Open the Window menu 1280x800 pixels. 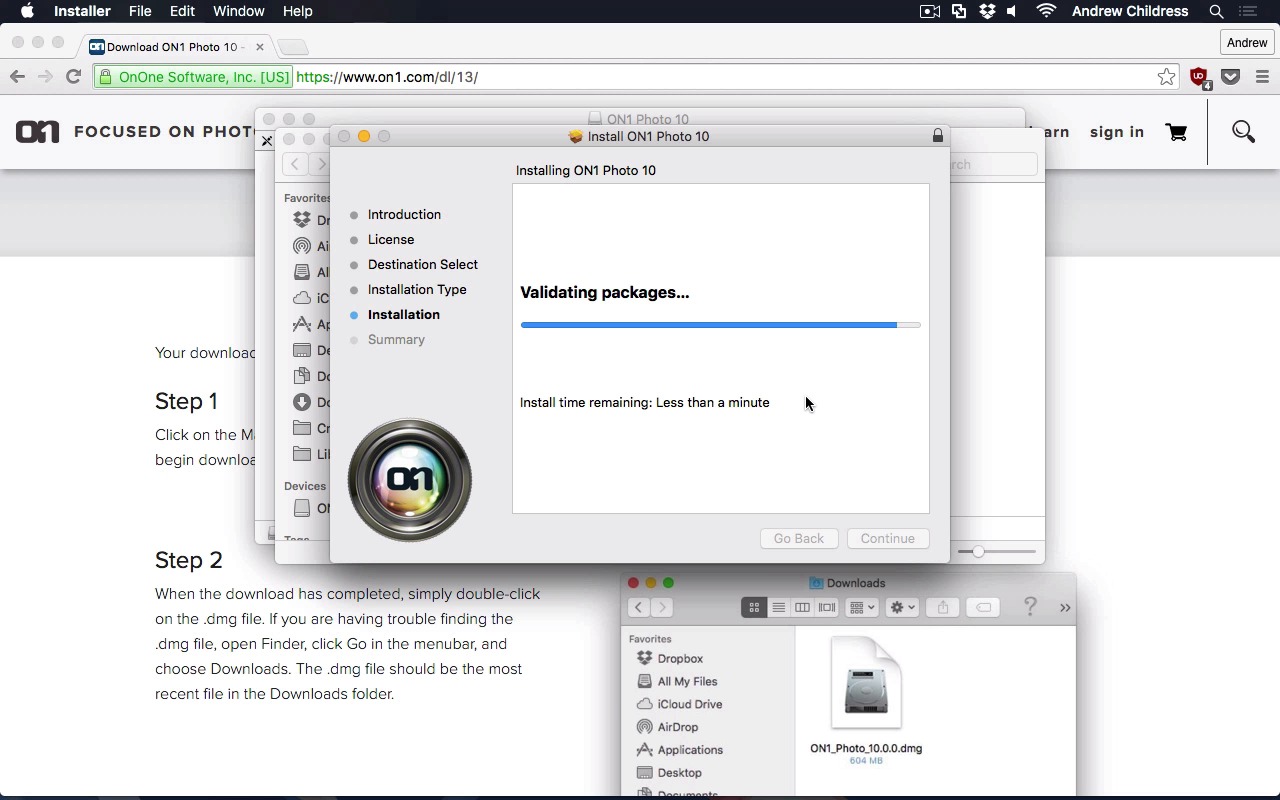click(x=239, y=11)
